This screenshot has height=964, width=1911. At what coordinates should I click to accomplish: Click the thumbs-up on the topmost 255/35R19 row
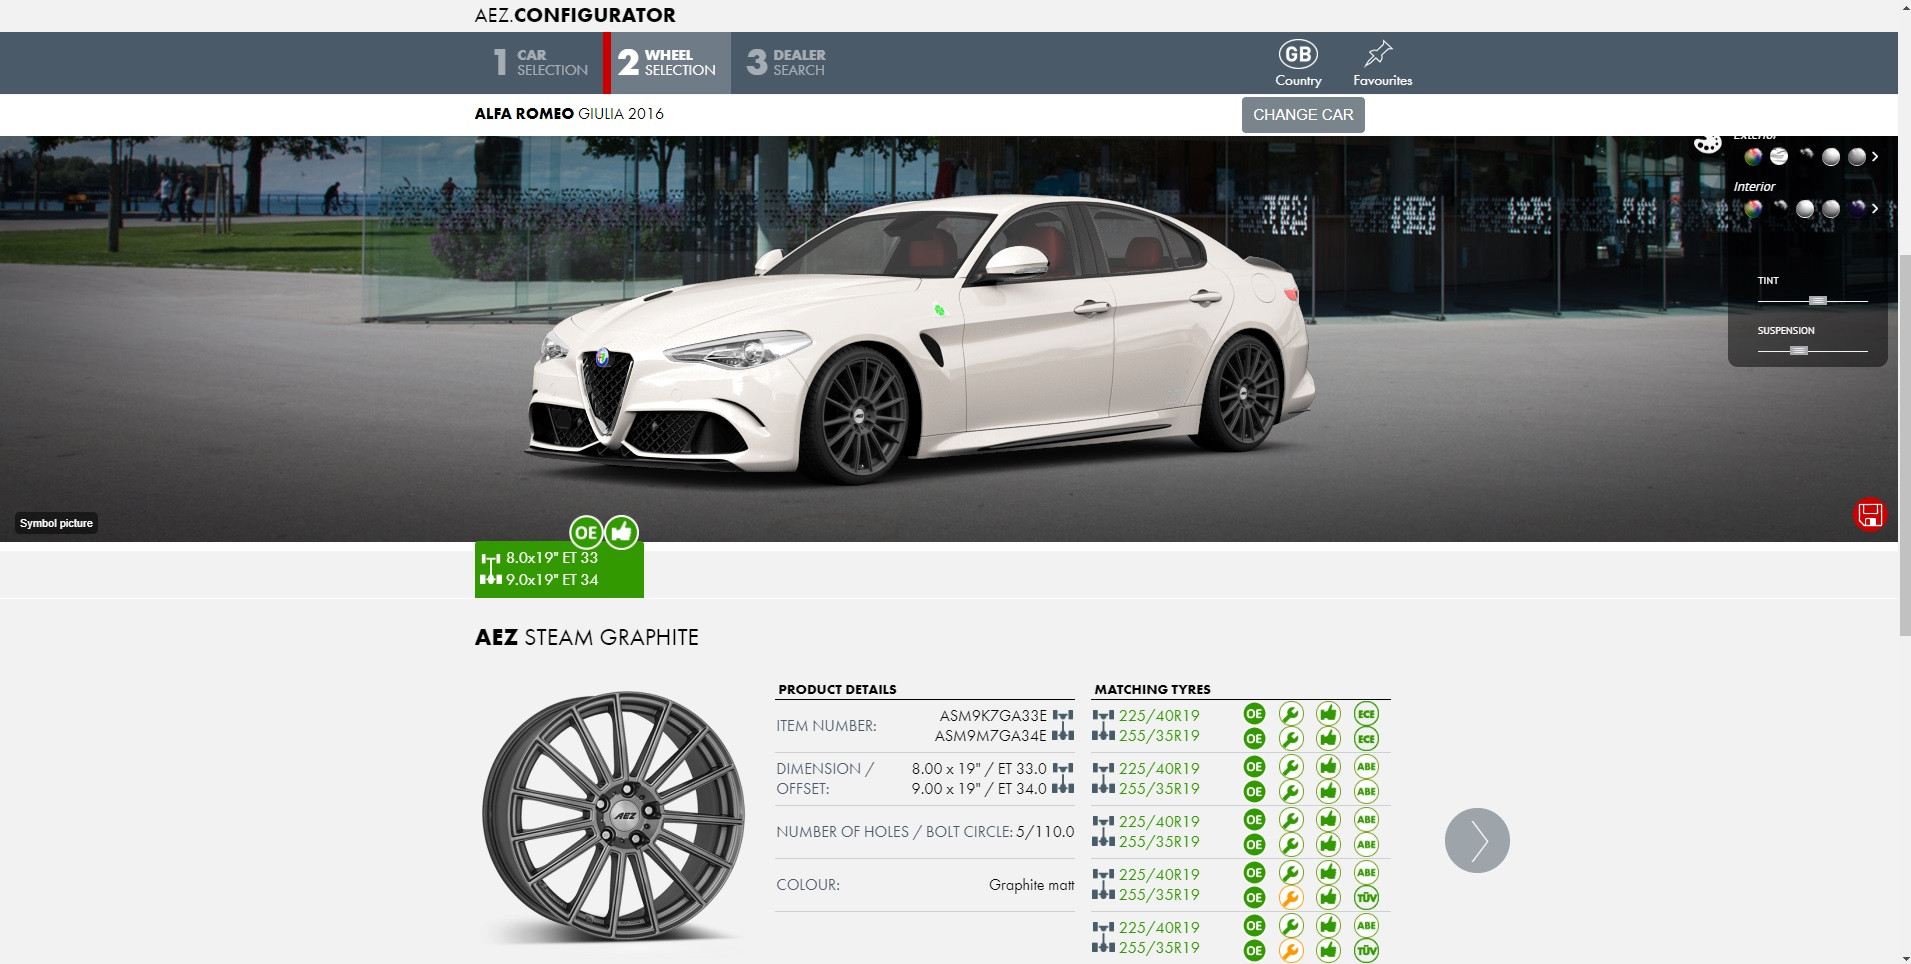pyautogui.click(x=1328, y=739)
